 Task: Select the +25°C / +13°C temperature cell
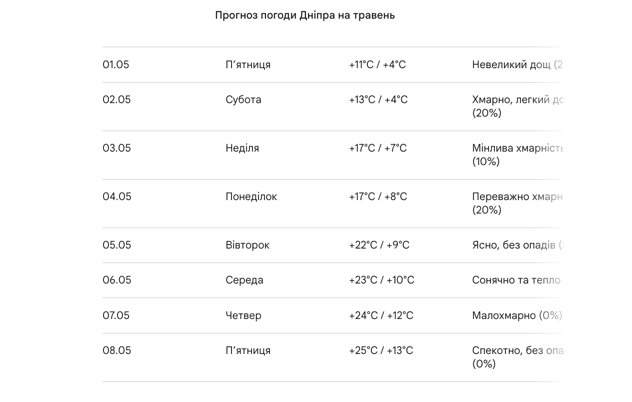click(x=381, y=351)
